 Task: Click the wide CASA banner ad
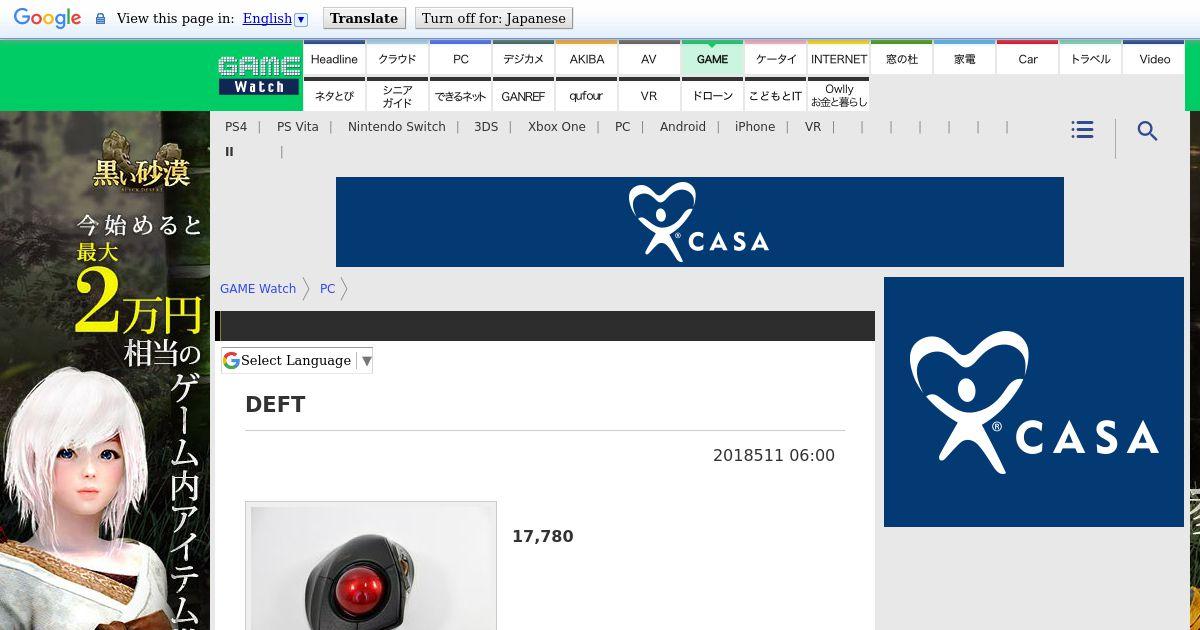[x=700, y=222]
